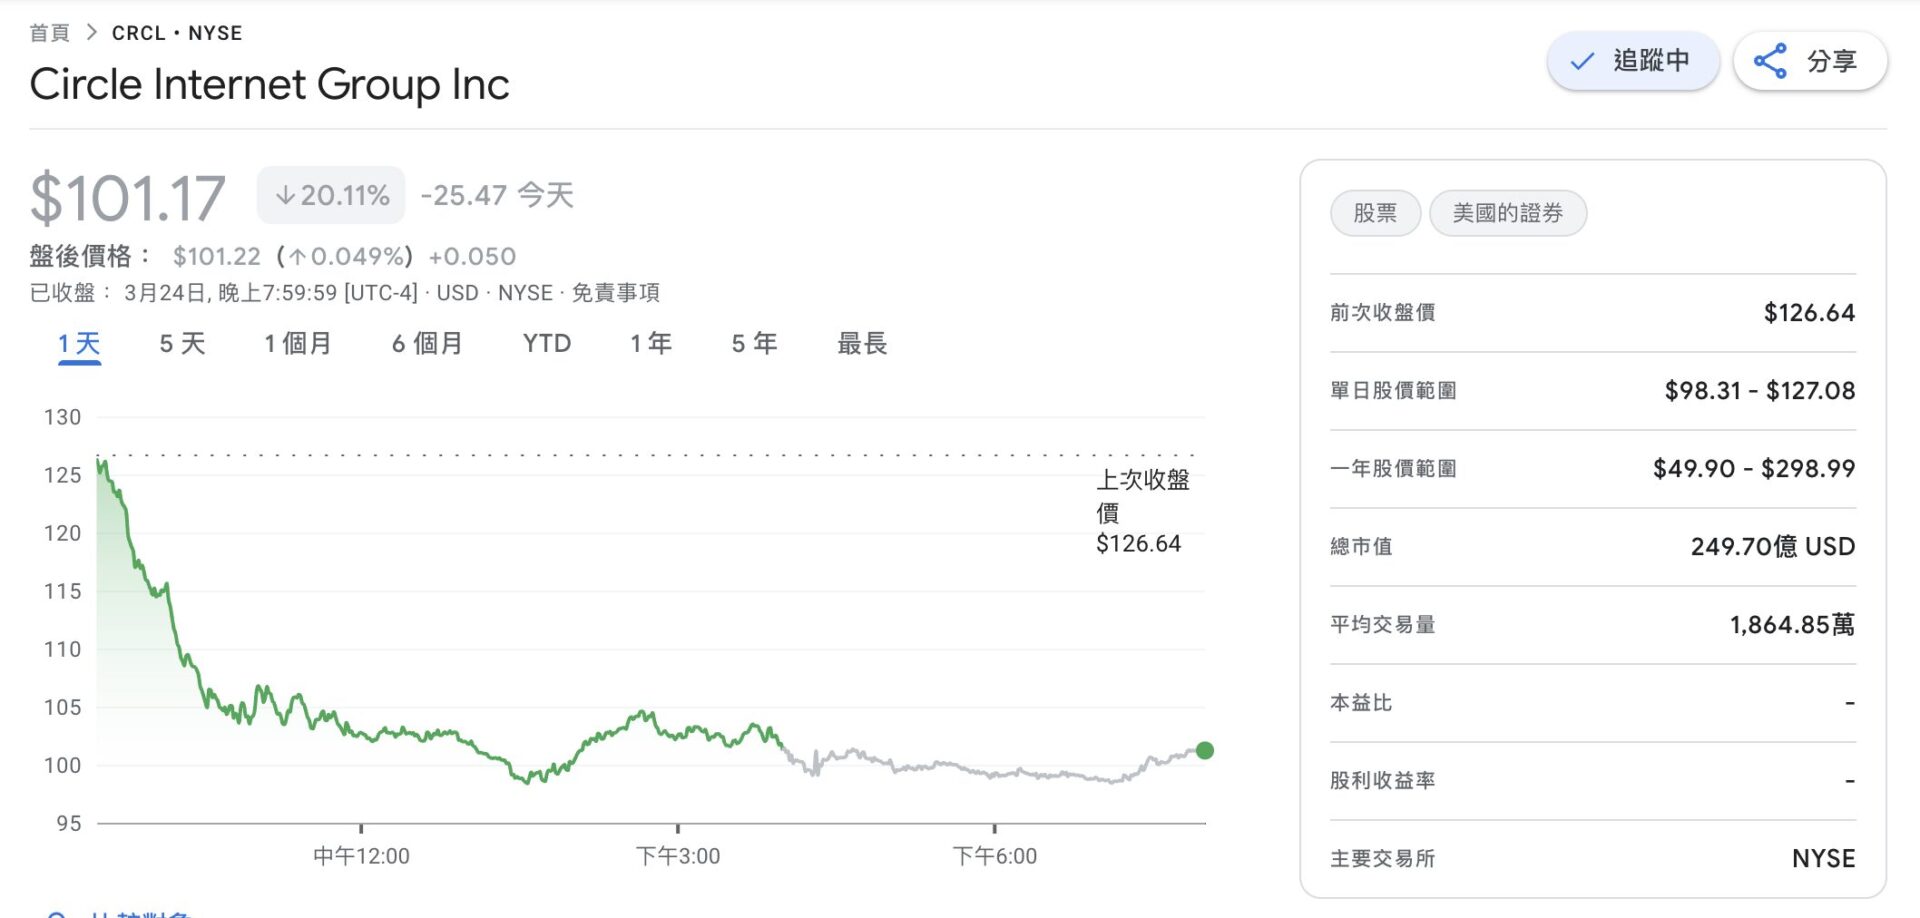
Task: Select the 5年 time range
Action: (x=753, y=343)
